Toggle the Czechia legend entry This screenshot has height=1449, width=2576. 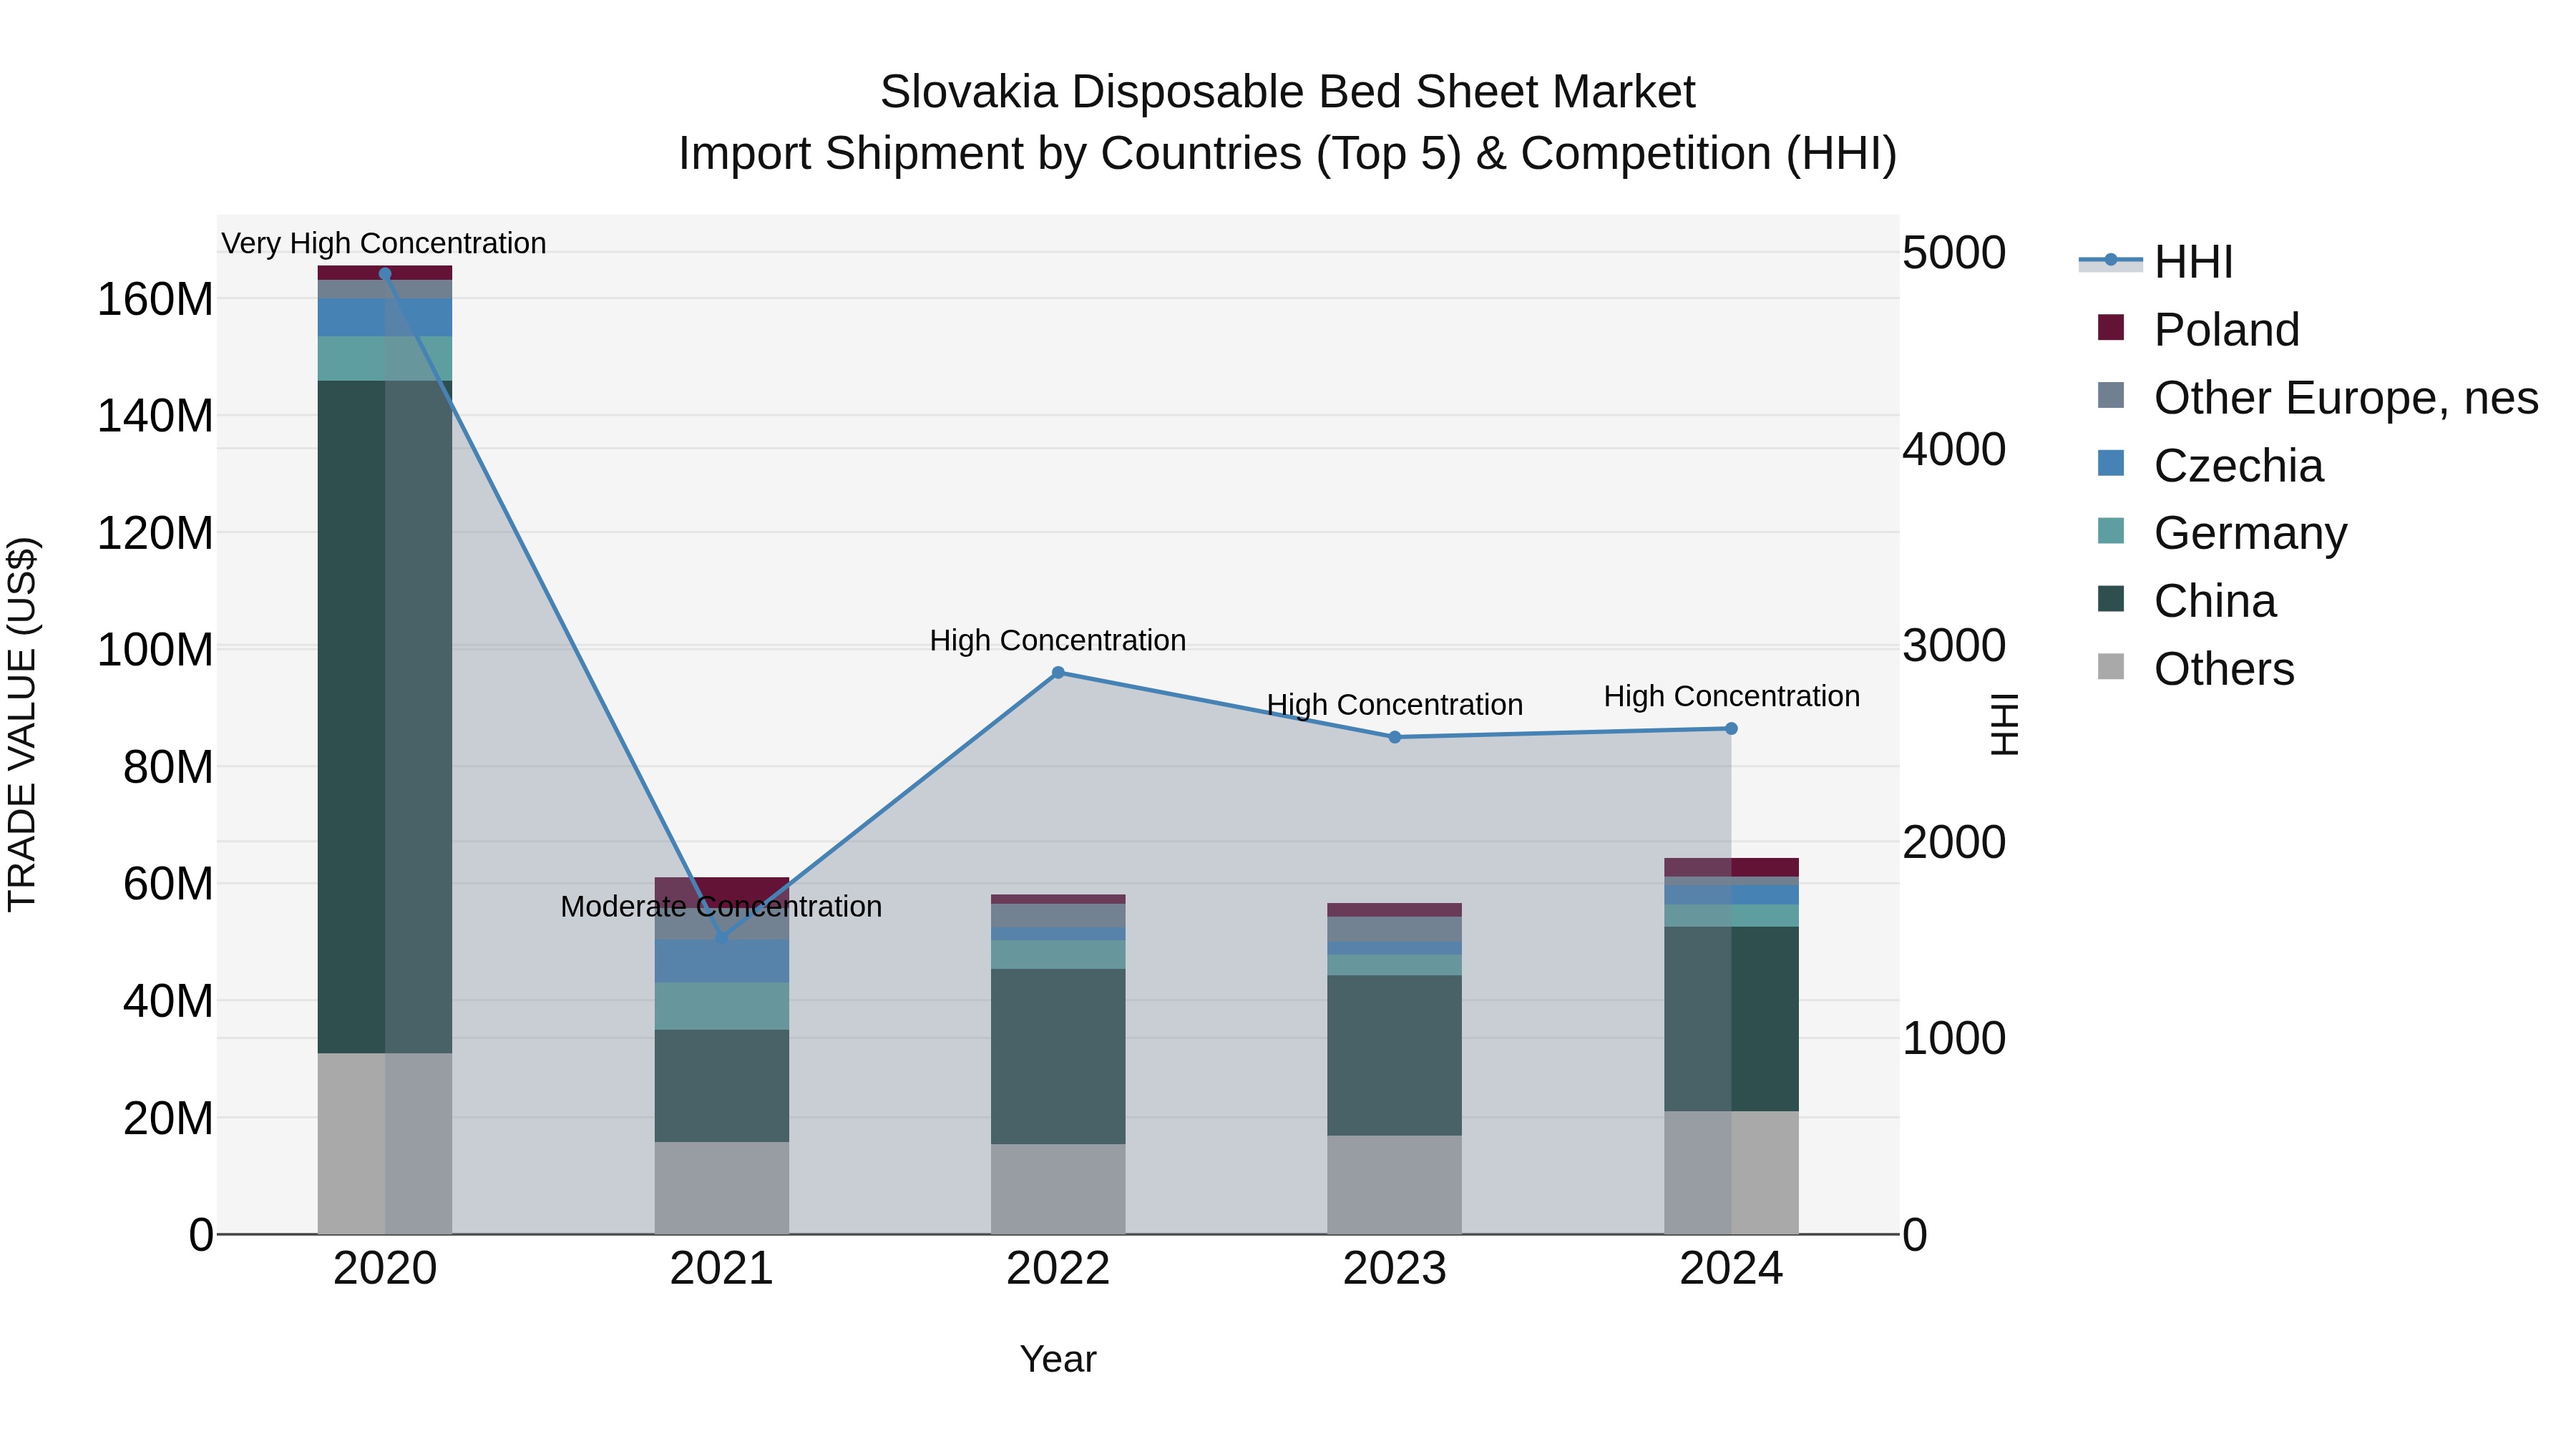tap(2210, 466)
